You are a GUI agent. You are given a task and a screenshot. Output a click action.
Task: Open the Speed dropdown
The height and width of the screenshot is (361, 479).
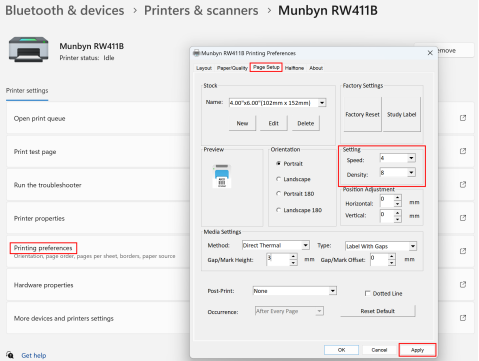[411, 158]
